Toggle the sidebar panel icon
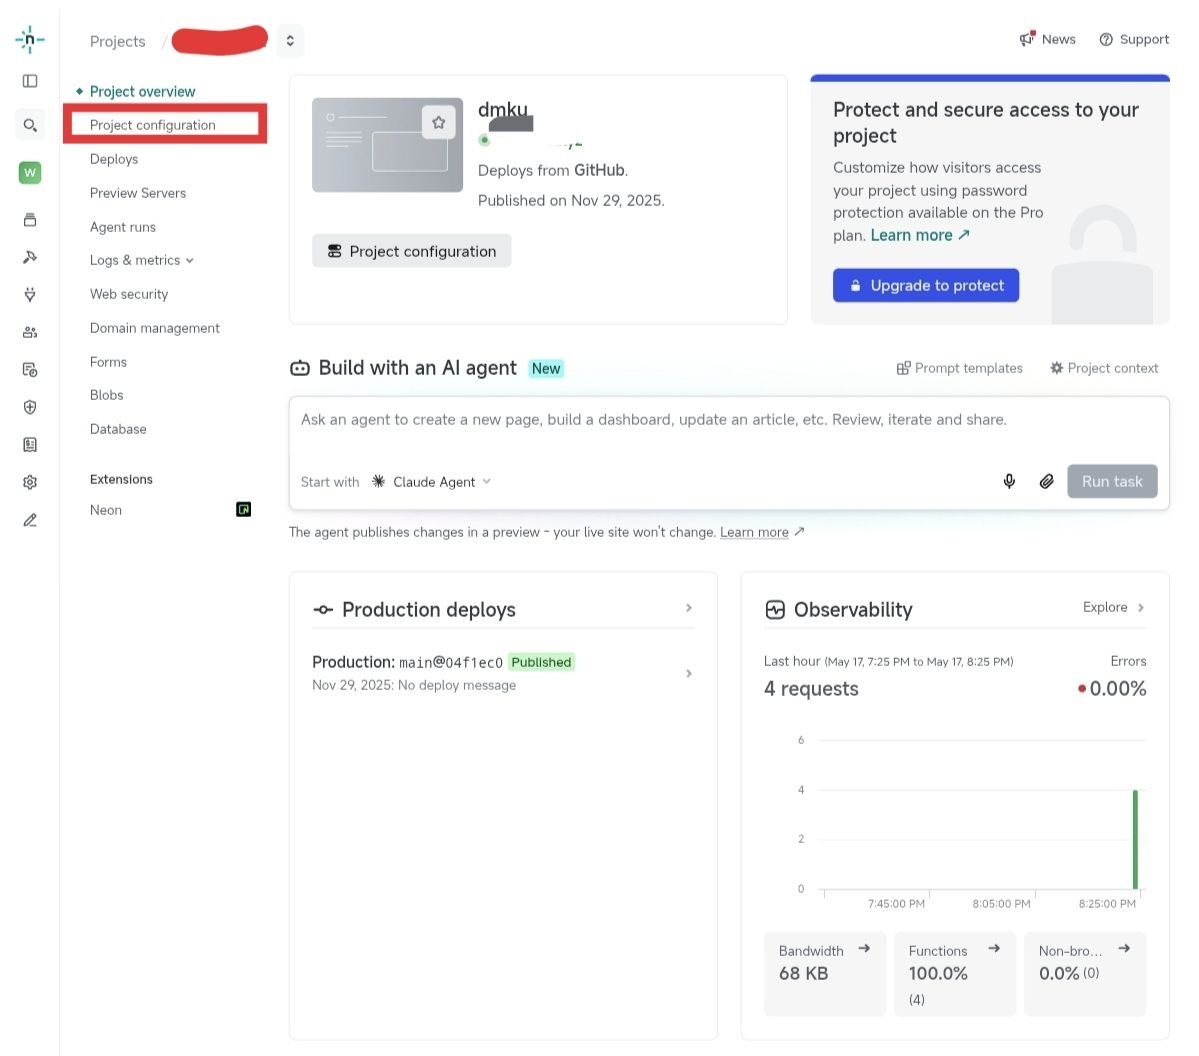This screenshot has height=1056, width=1199. coord(30,81)
